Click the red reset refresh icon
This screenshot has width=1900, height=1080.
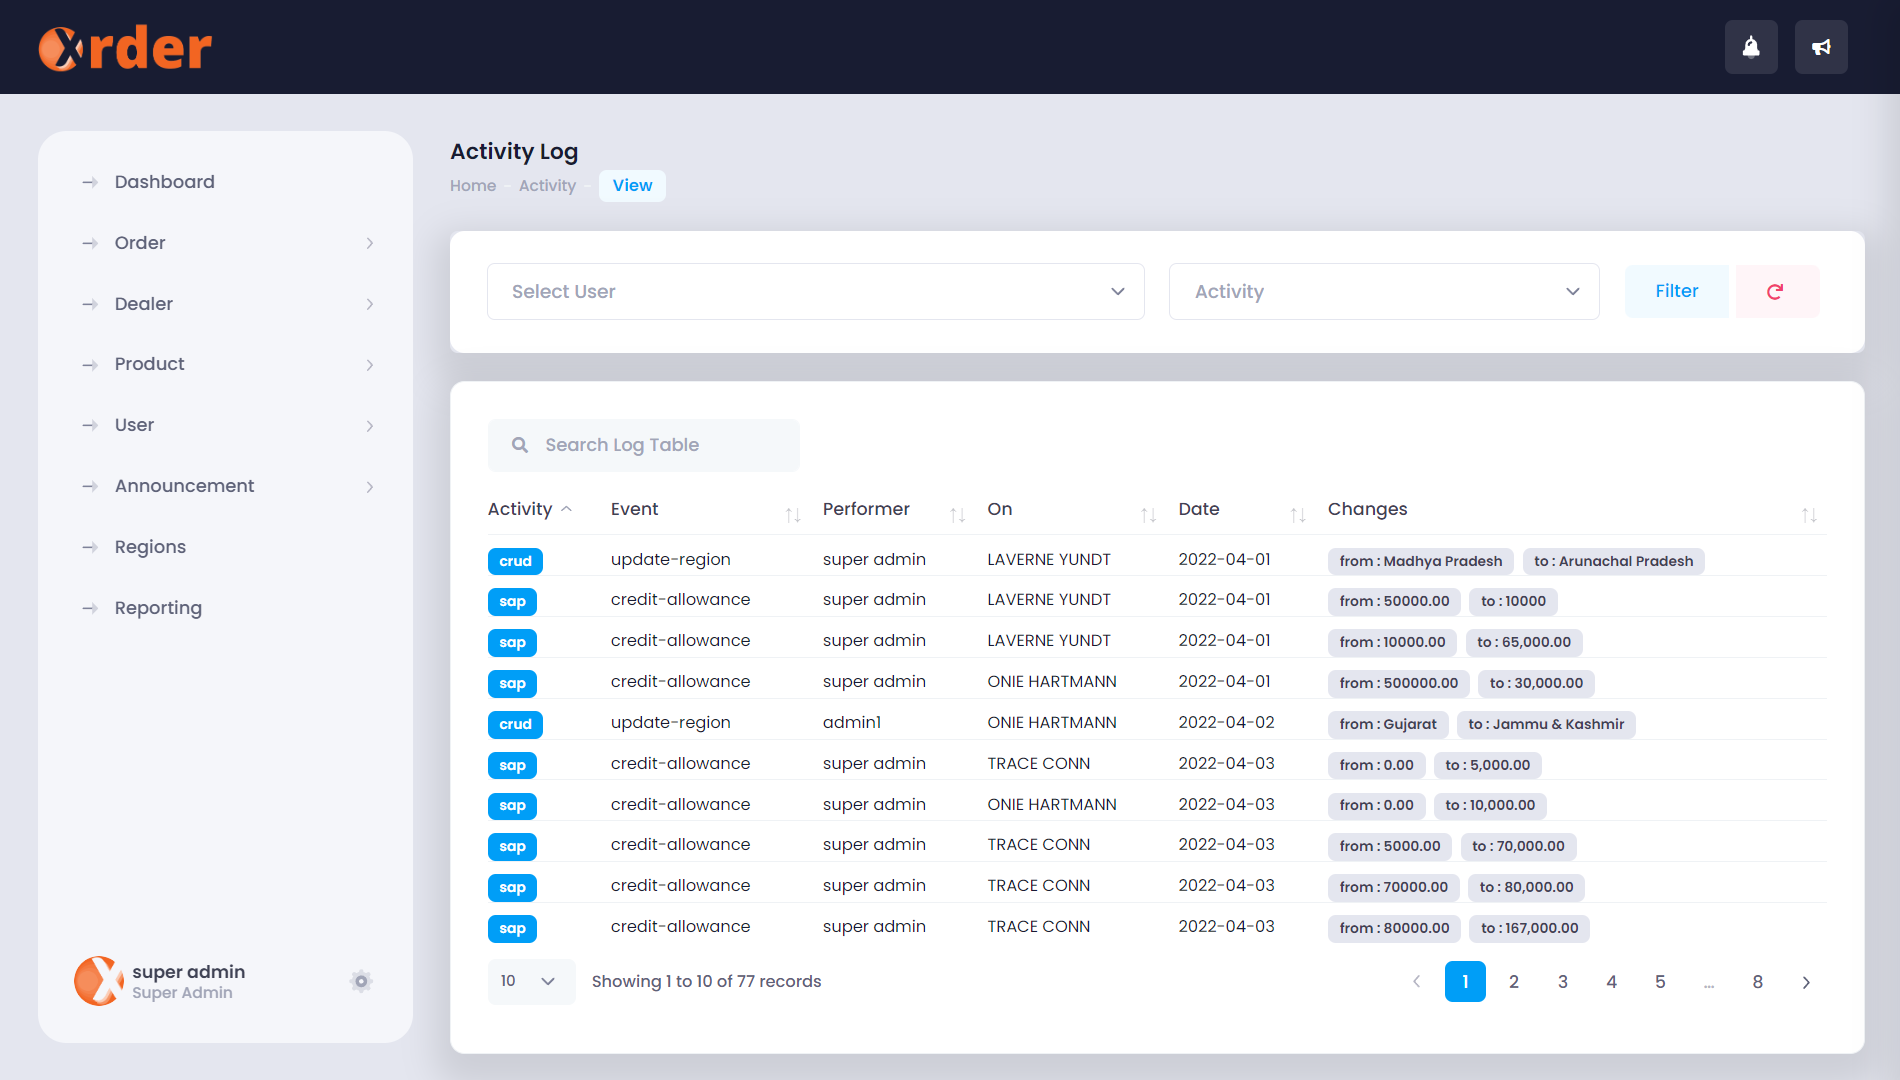click(x=1775, y=292)
